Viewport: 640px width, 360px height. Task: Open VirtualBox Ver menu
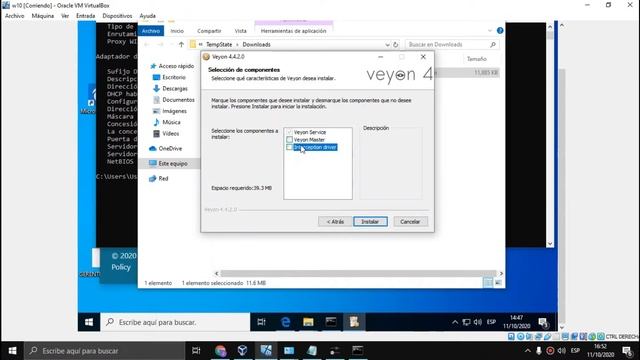click(x=65, y=16)
